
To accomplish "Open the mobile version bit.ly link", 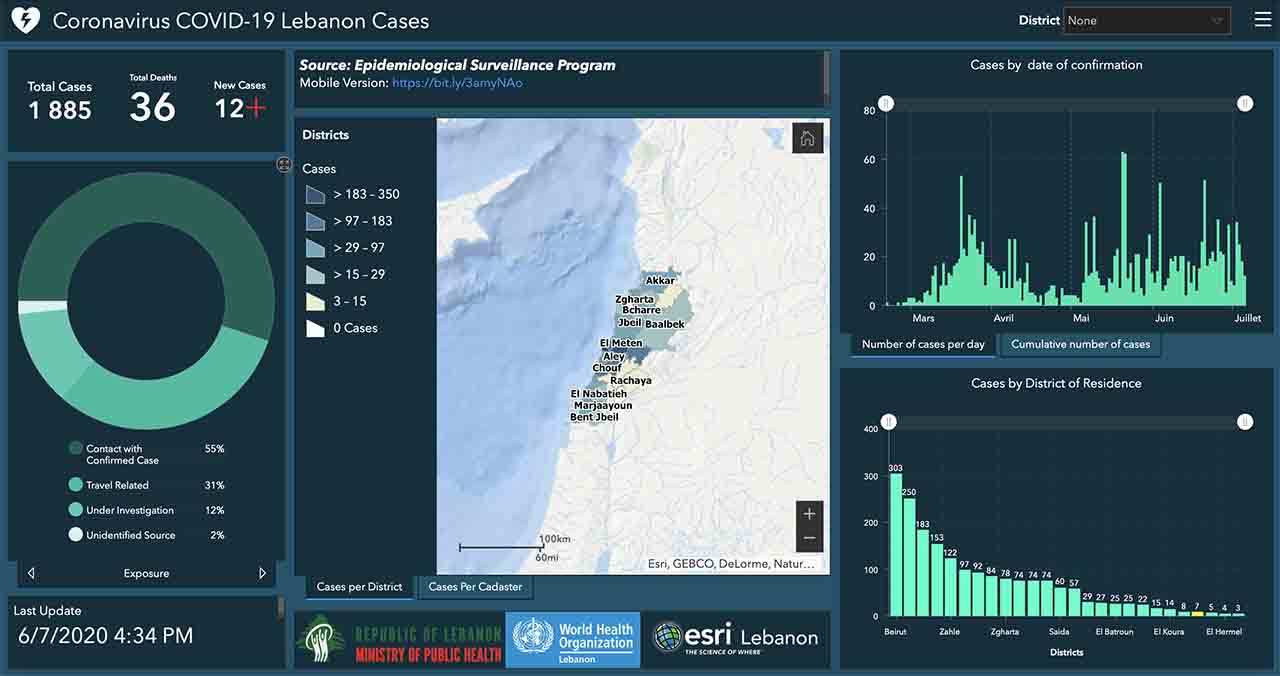I will 457,83.
